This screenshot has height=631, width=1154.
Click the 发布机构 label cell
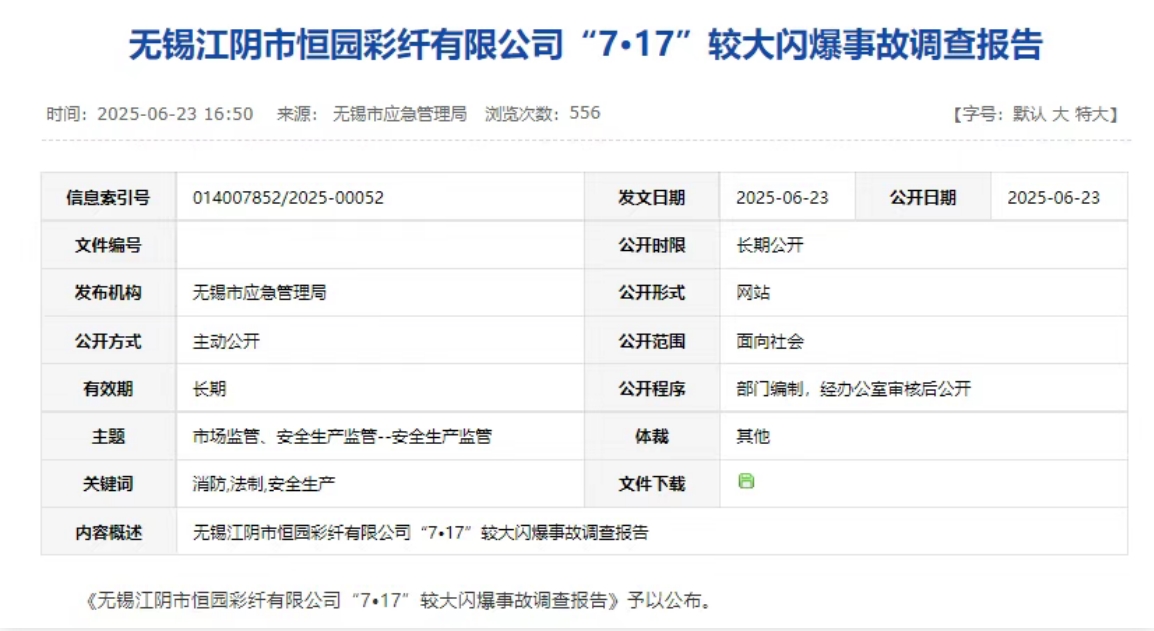click(108, 293)
